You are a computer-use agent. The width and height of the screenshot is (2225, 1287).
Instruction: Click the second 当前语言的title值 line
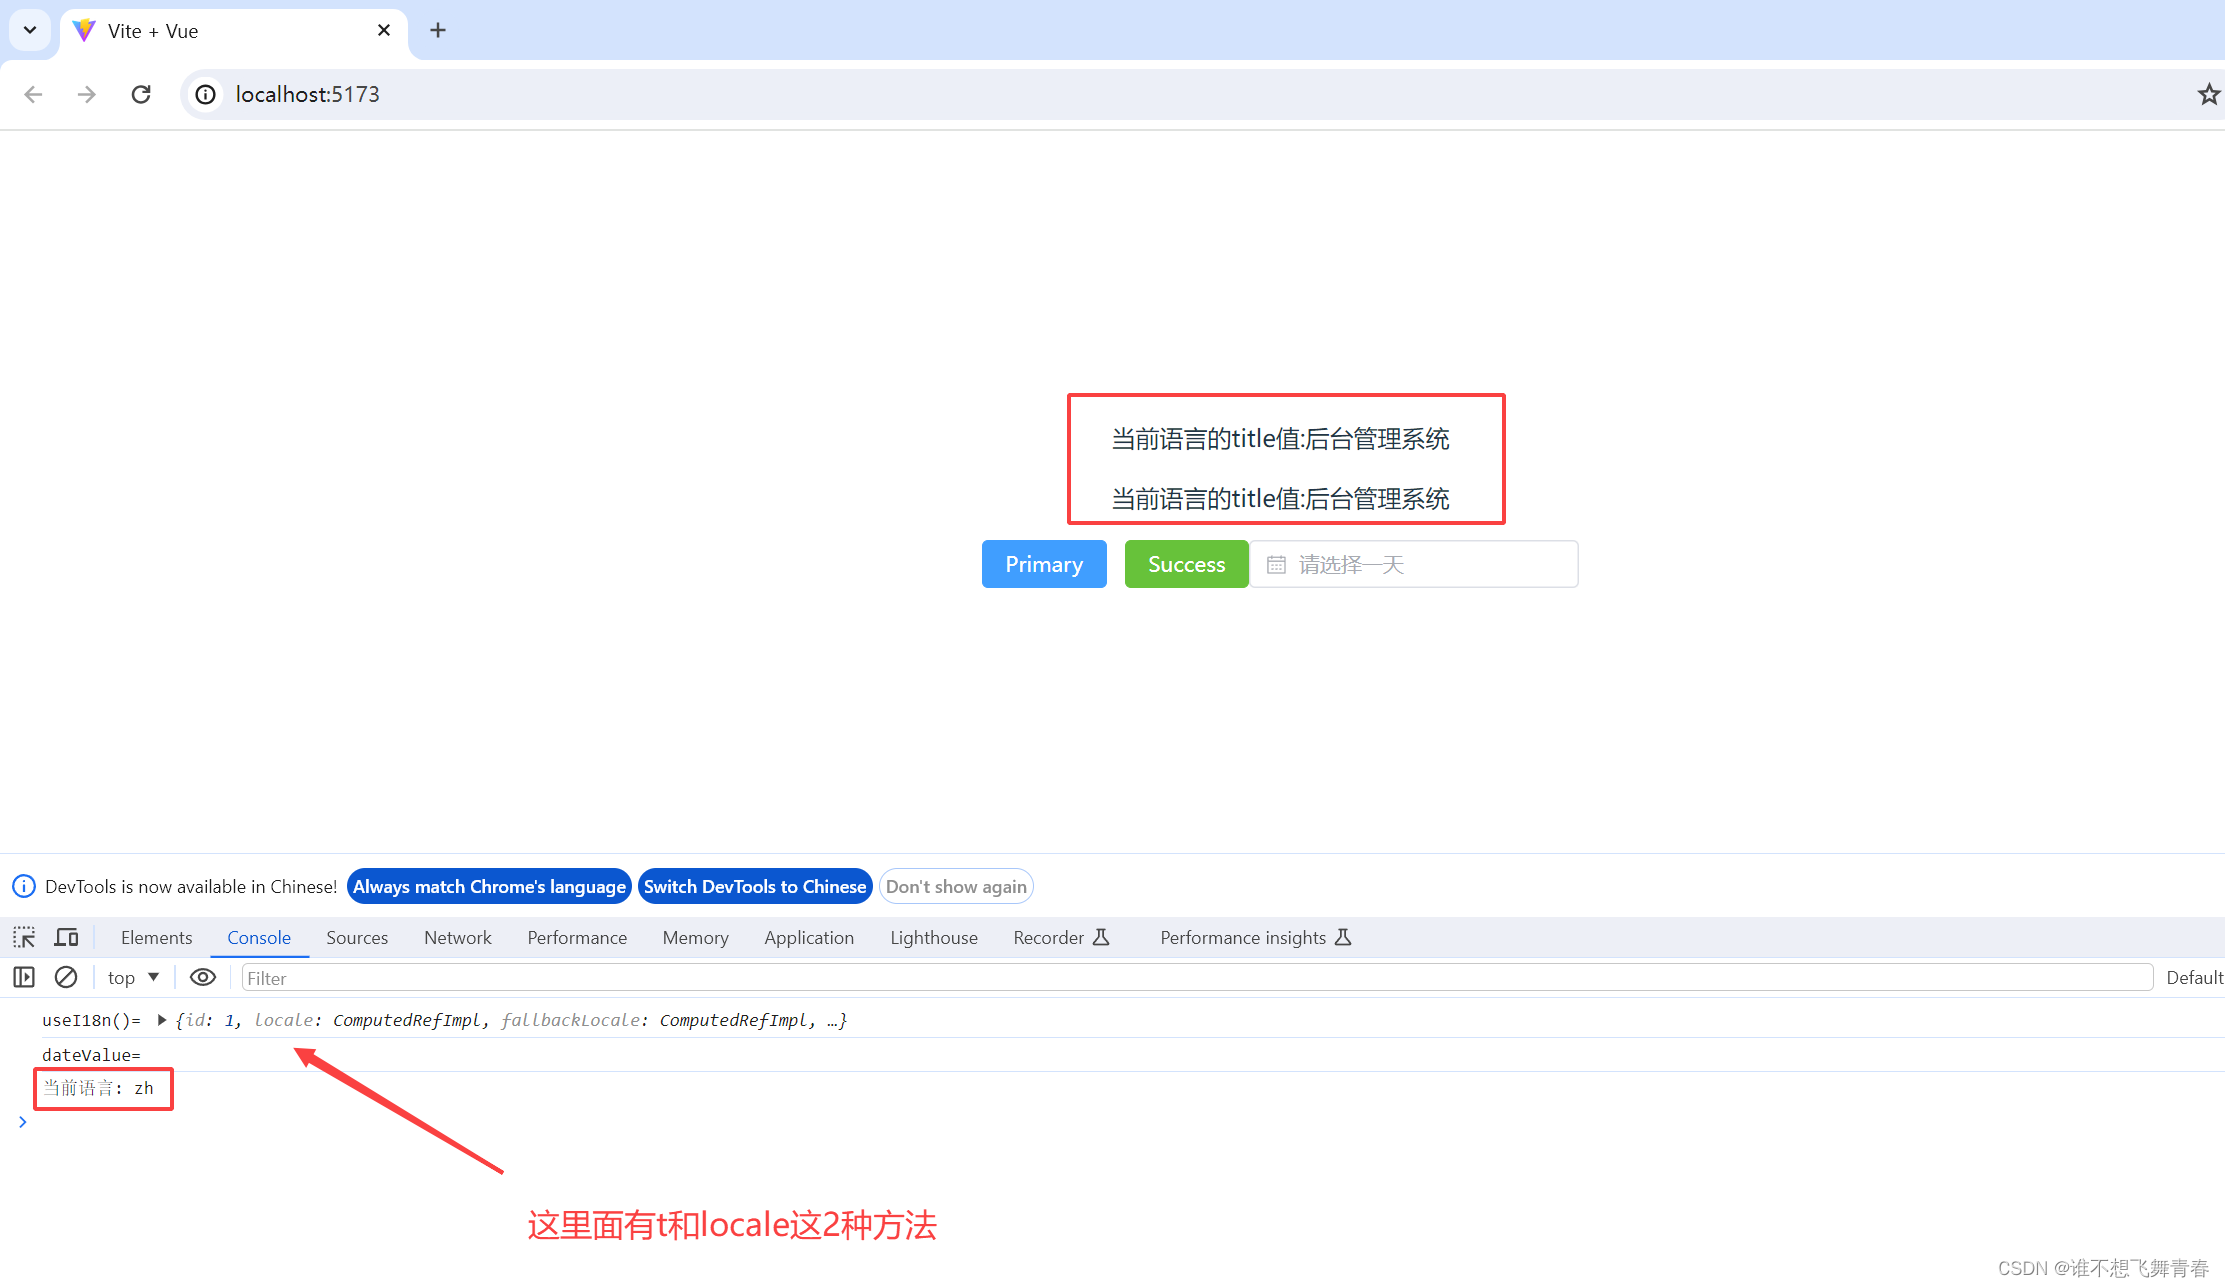tap(1280, 499)
